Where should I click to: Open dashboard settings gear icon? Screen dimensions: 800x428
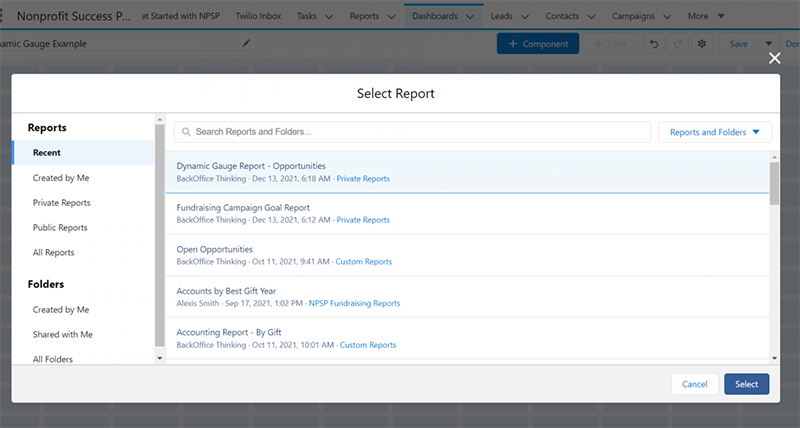tap(702, 44)
